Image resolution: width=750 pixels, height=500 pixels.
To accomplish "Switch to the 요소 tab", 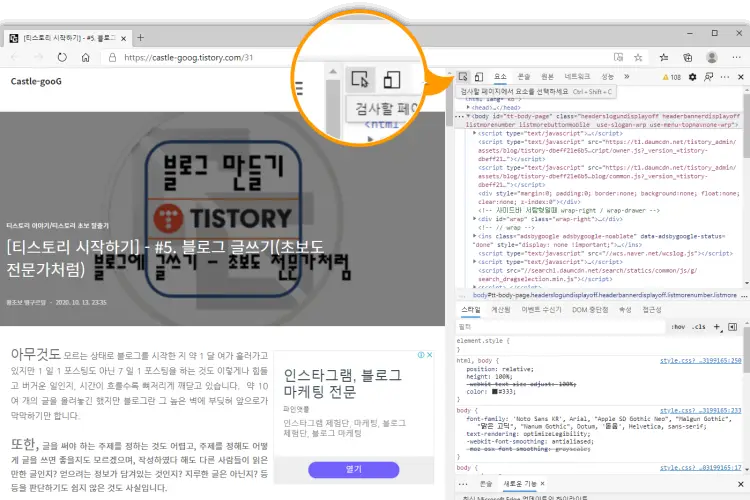I will pyautogui.click(x=500, y=77).
